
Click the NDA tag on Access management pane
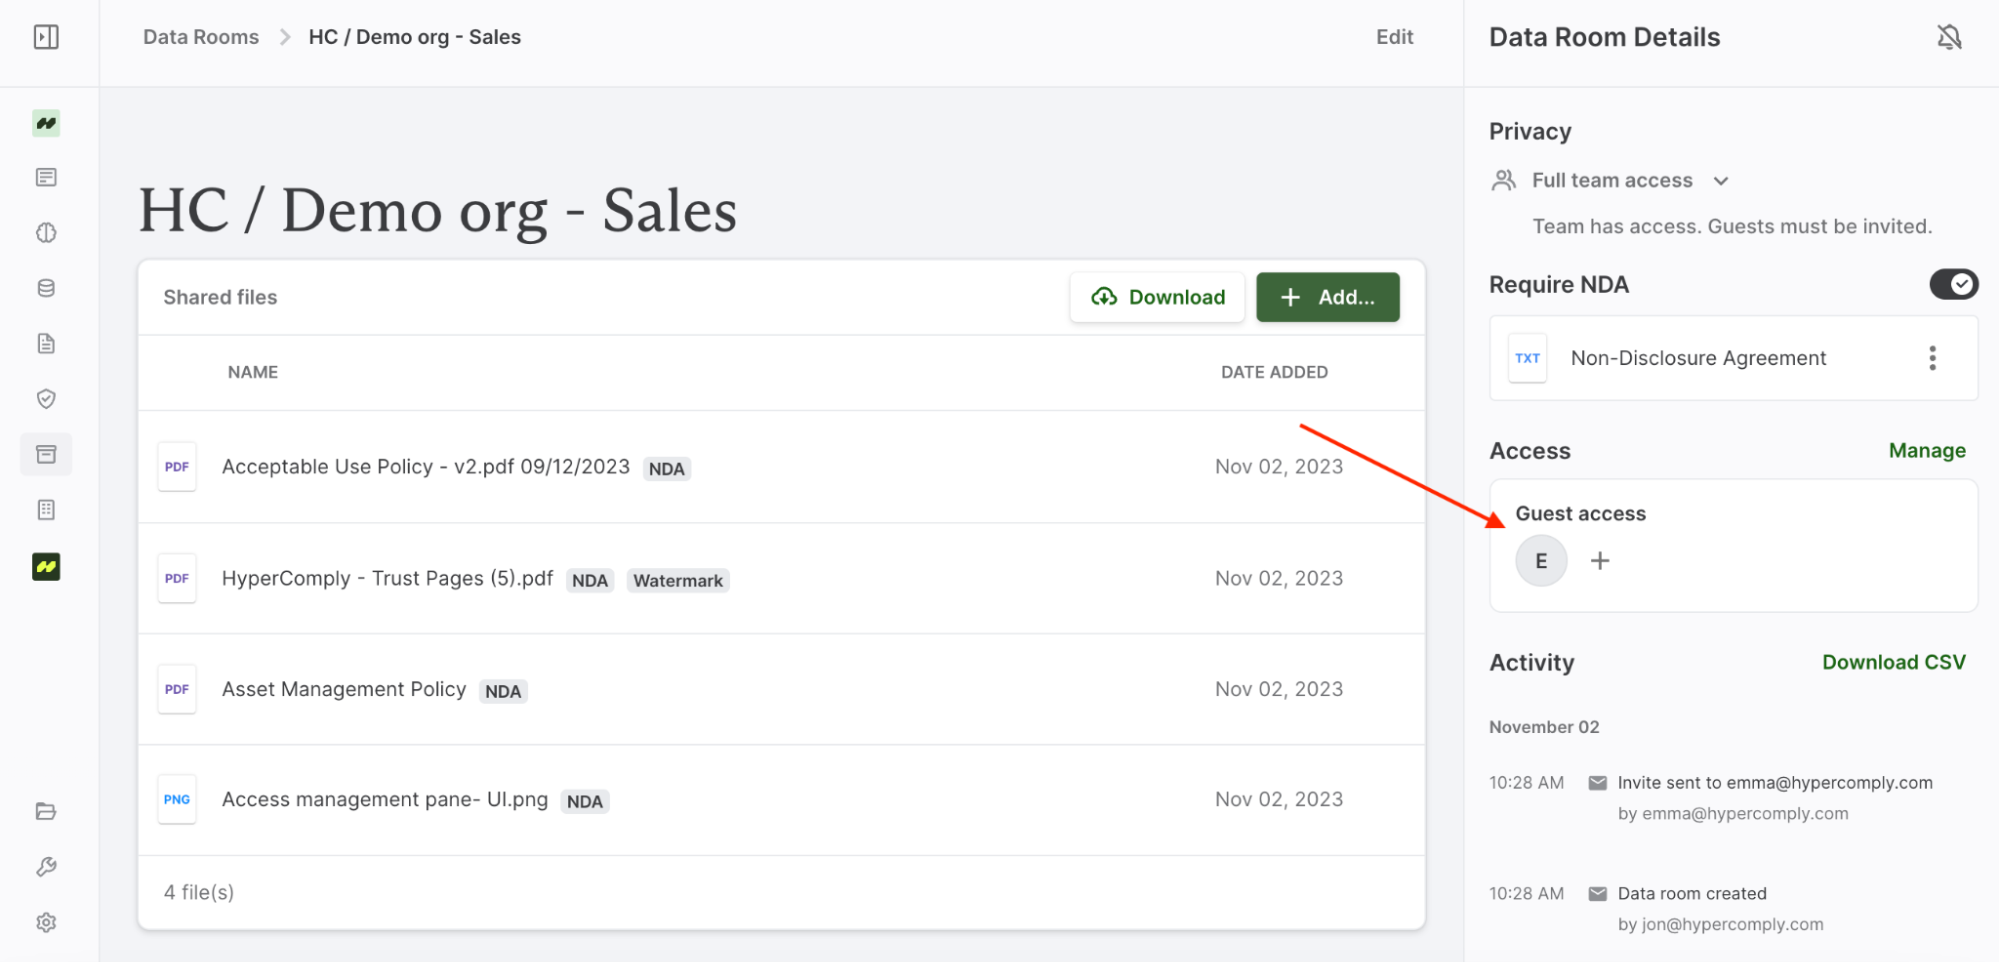(584, 801)
